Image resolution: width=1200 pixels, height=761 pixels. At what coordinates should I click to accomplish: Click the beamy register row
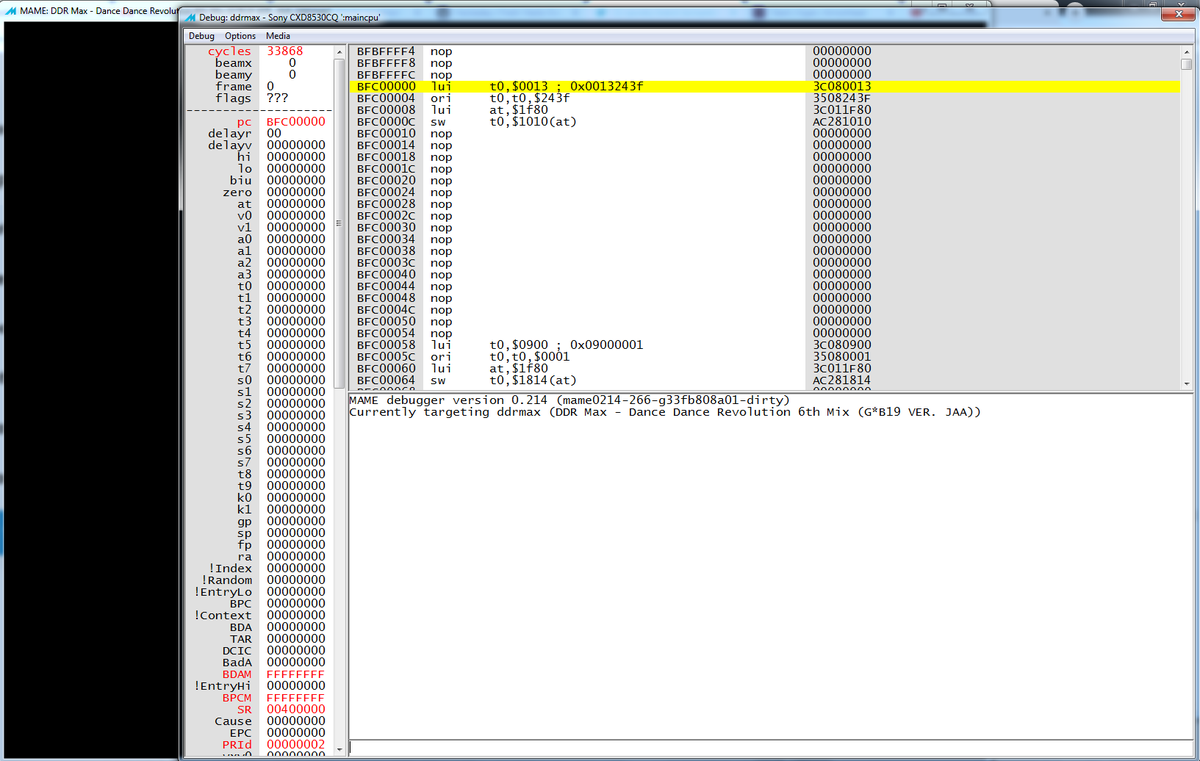tap(260, 75)
